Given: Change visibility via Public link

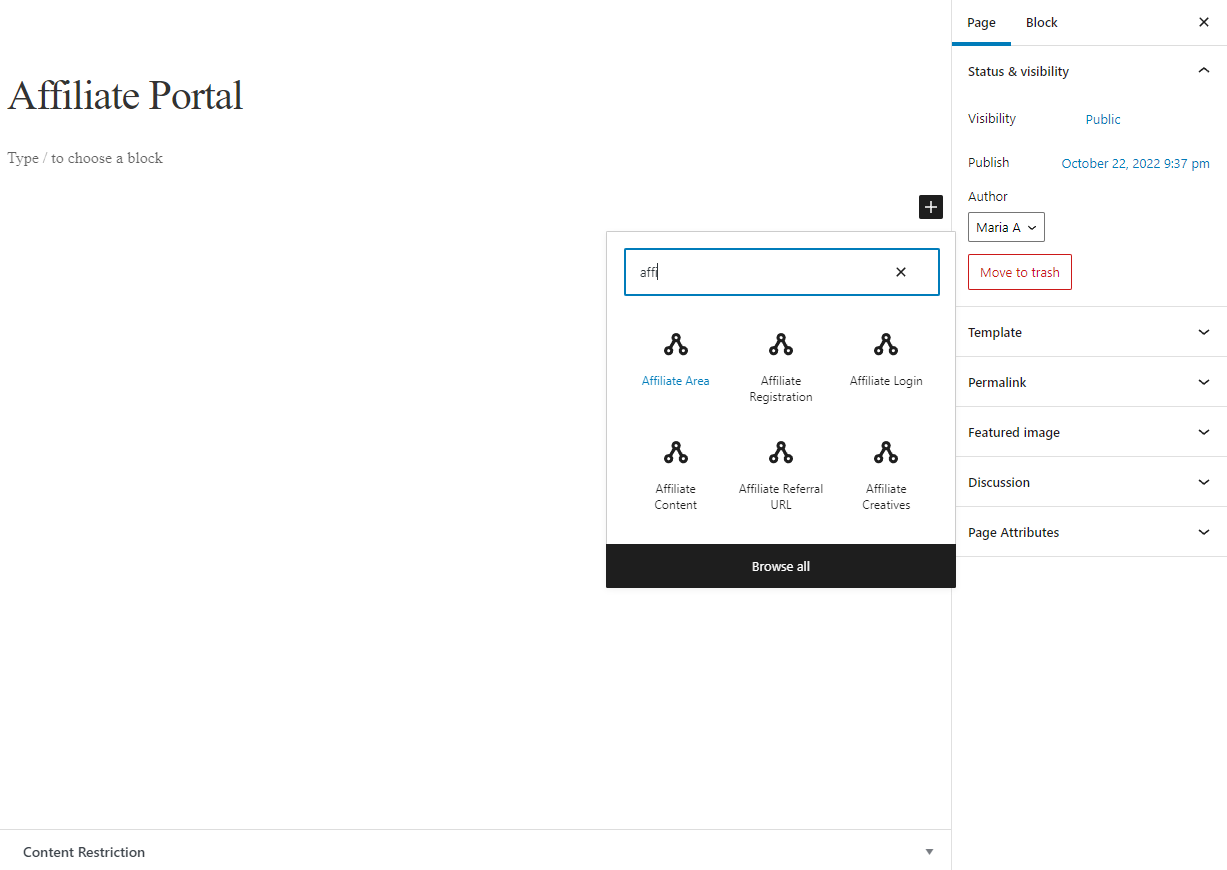Looking at the screenshot, I should pos(1103,119).
